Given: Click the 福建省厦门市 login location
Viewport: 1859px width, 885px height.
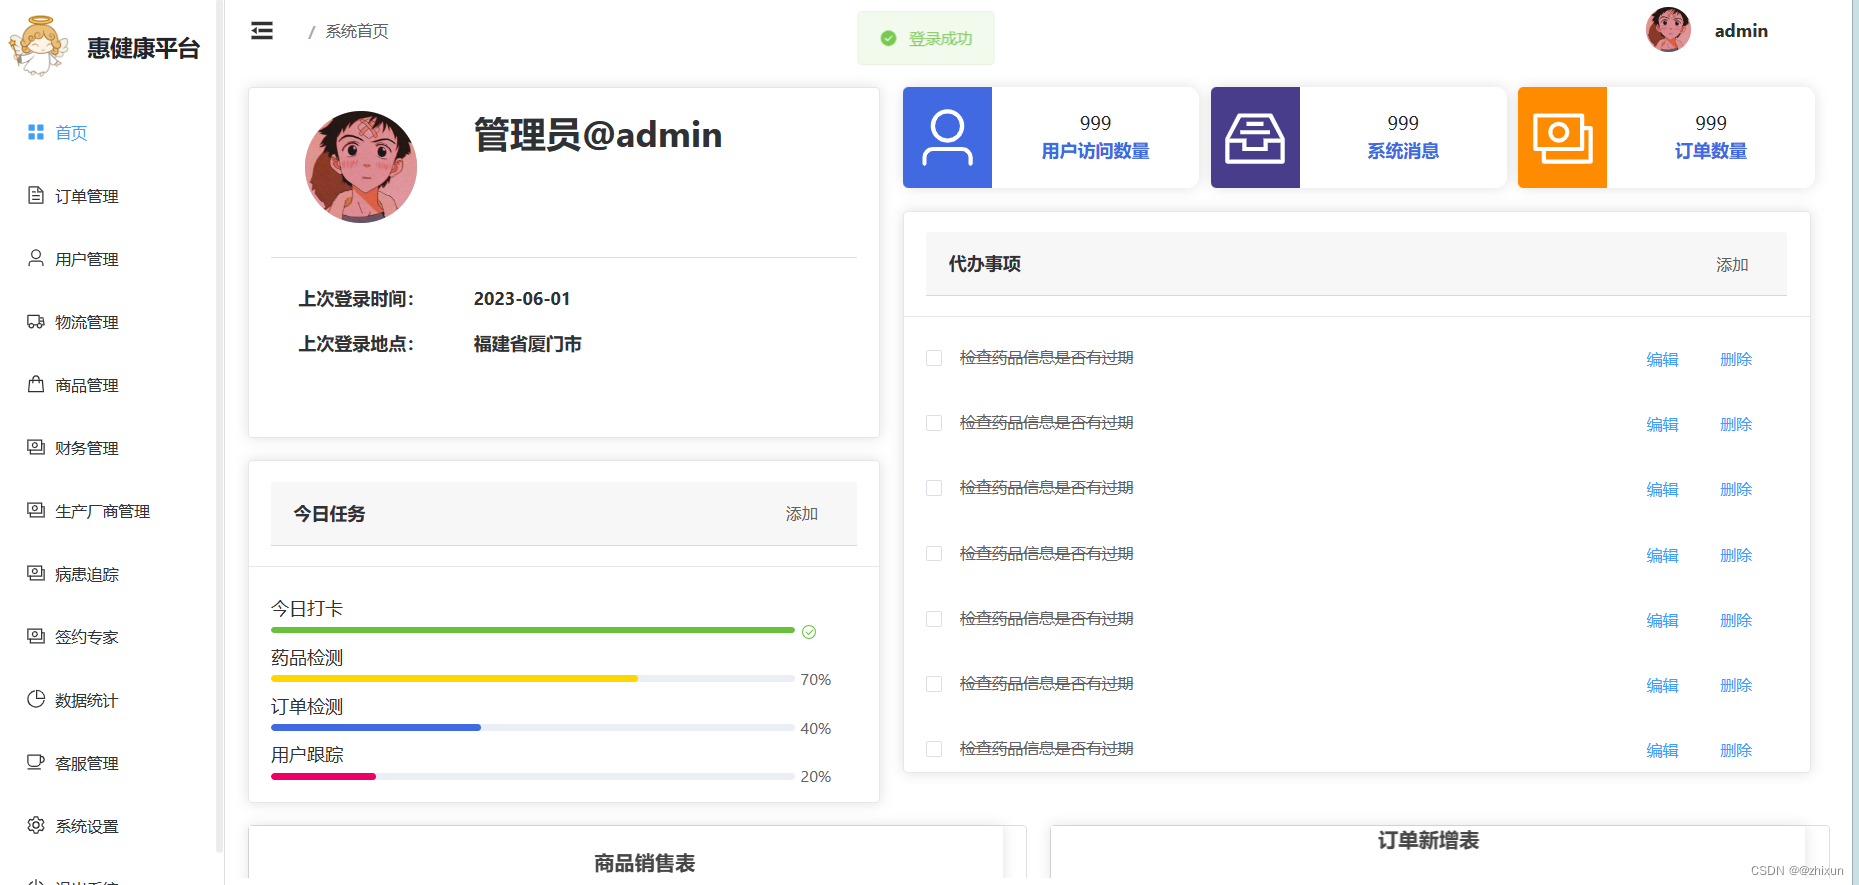Looking at the screenshot, I should 528,344.
